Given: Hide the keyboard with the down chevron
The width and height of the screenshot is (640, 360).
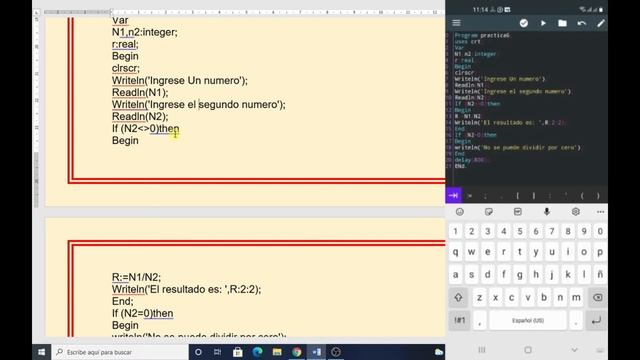Looking at the screenshot, I should click(574, 350).
